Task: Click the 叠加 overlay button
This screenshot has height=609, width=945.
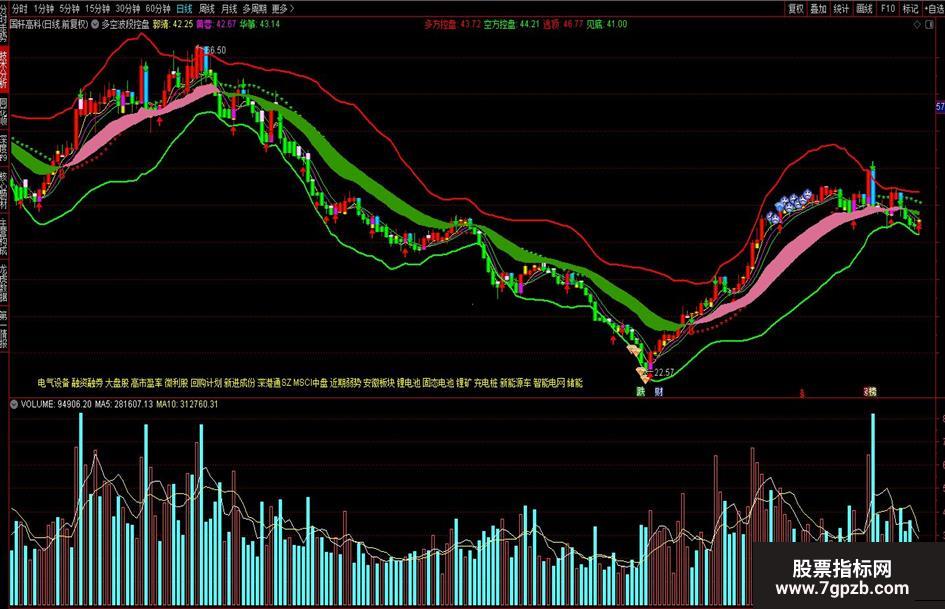Action: coord(818,8)
